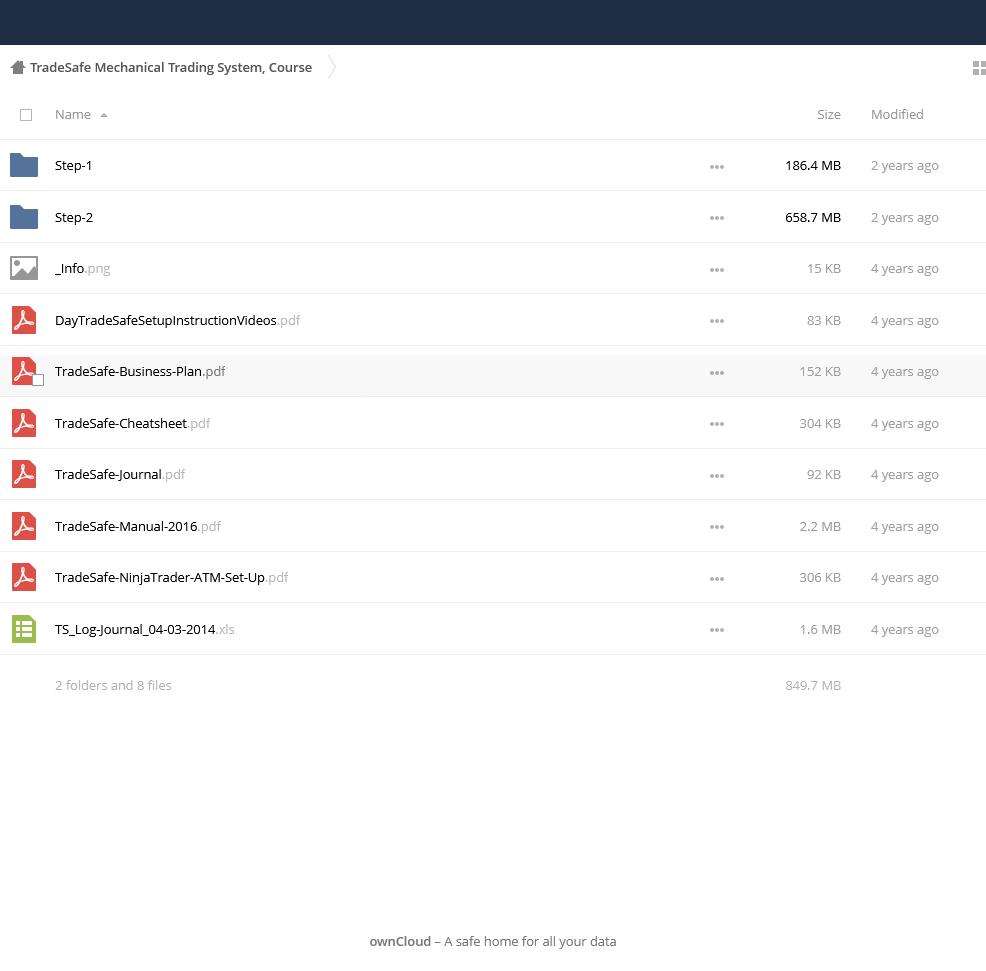Click PDF icon of TradeSafe-Business-Plan
Viewport: 986px width, 971px height.
pos(24,371)
